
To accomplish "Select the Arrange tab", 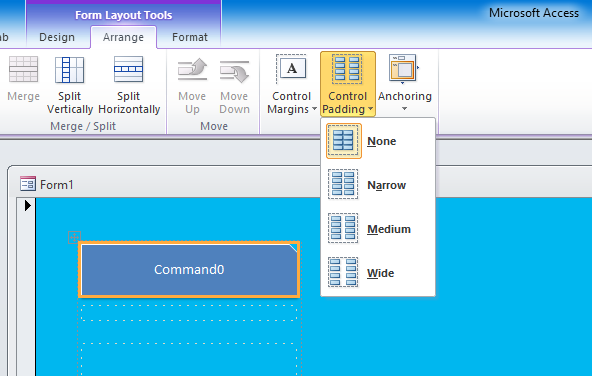I will [x=123, y=37].
